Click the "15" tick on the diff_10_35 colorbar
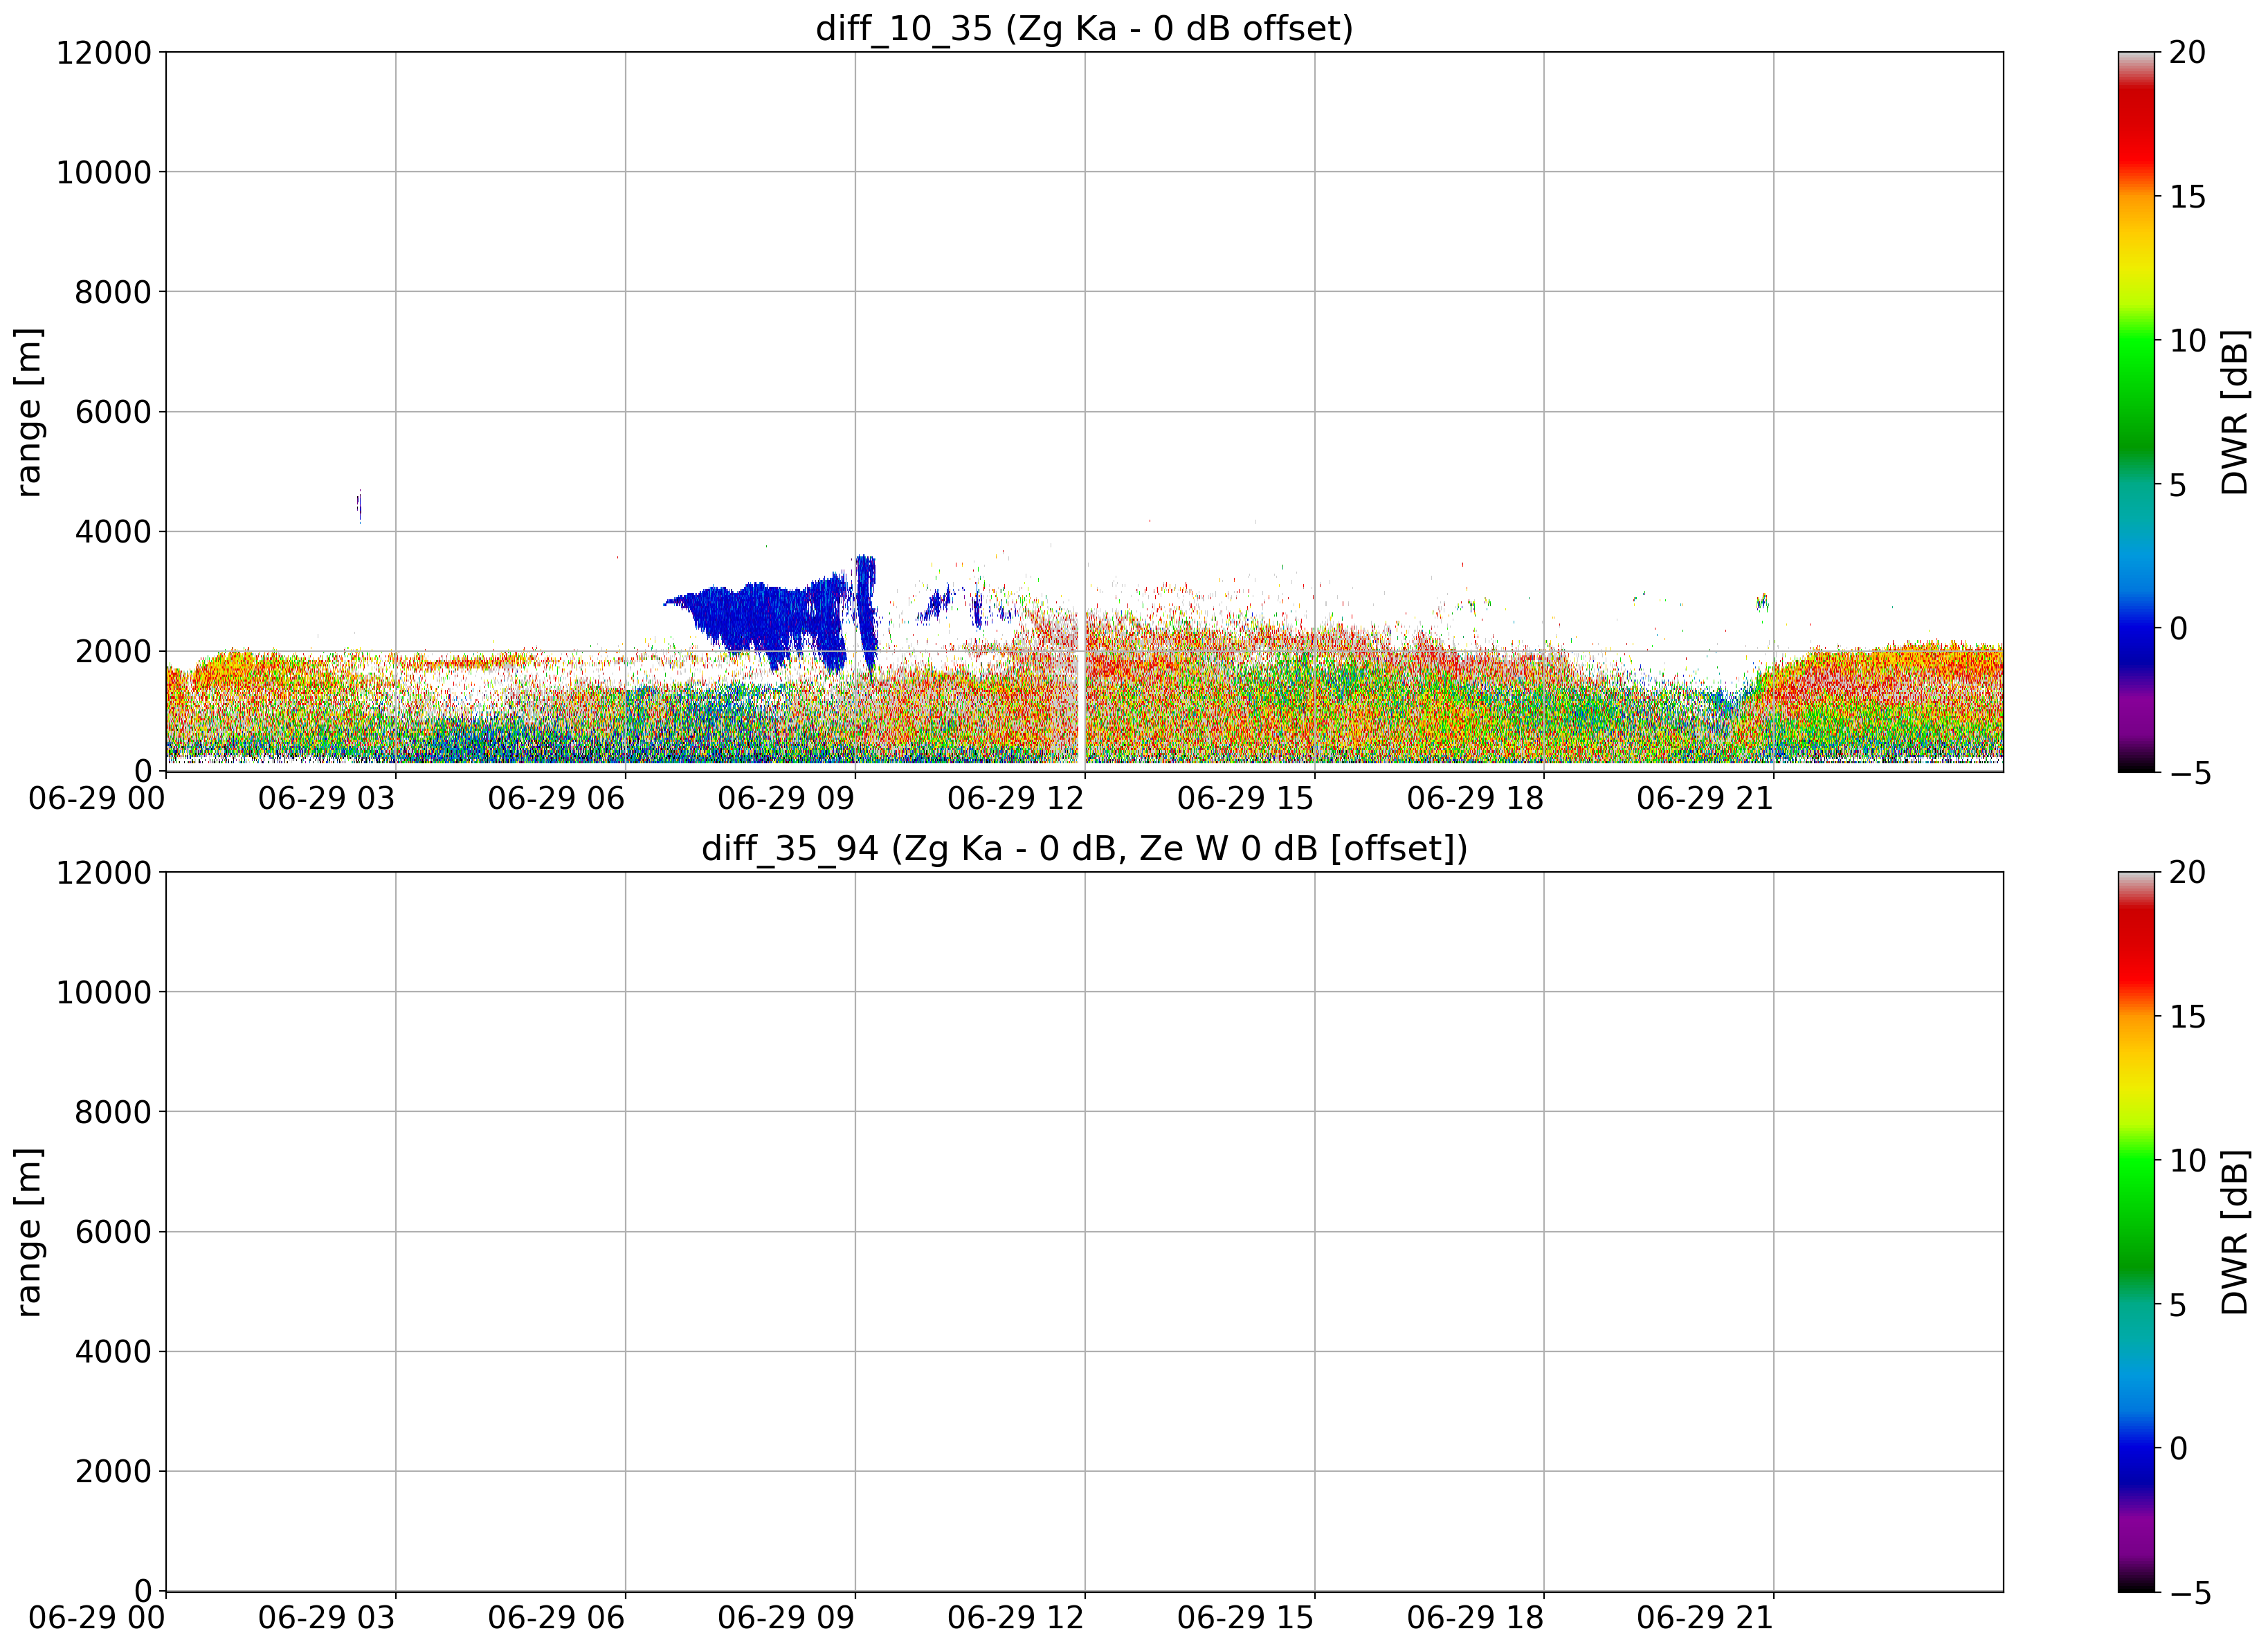Viewport: 2268px width, 1649px height. pos(2187,197)
